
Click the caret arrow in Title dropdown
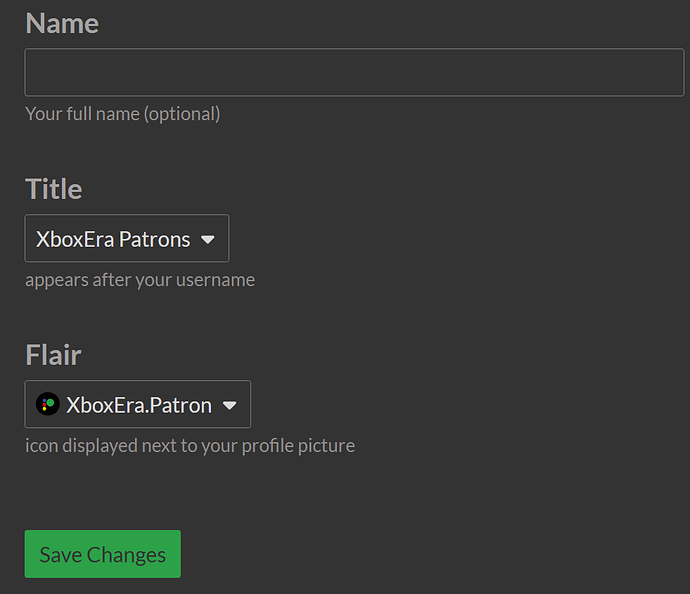pos(207,240)
